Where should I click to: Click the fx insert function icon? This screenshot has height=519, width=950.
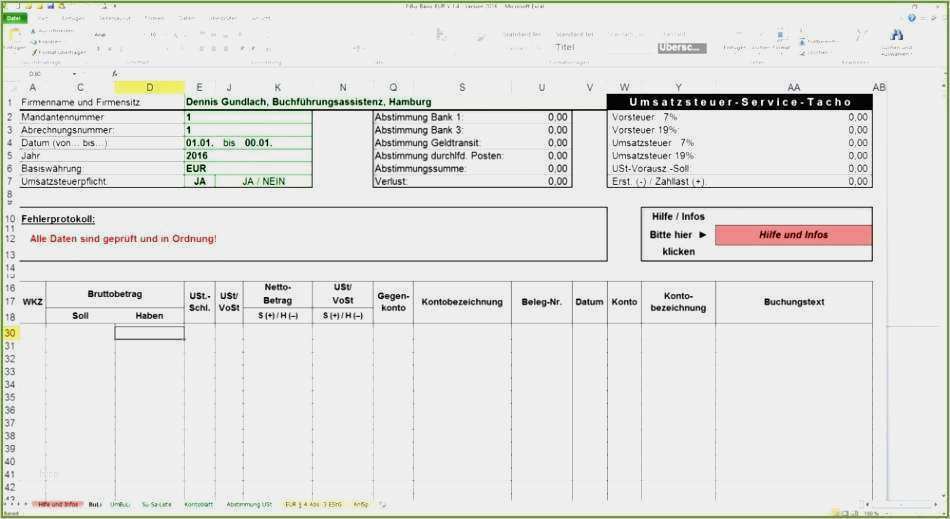coord(115,74)
